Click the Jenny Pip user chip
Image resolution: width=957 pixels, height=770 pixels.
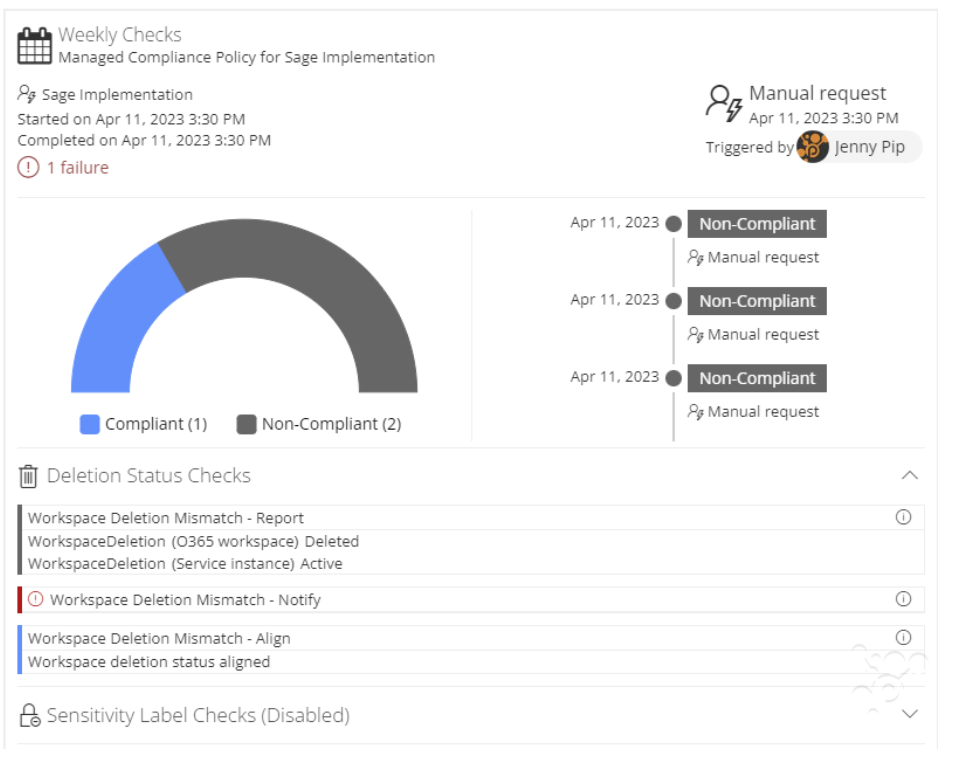click(859, 147)
